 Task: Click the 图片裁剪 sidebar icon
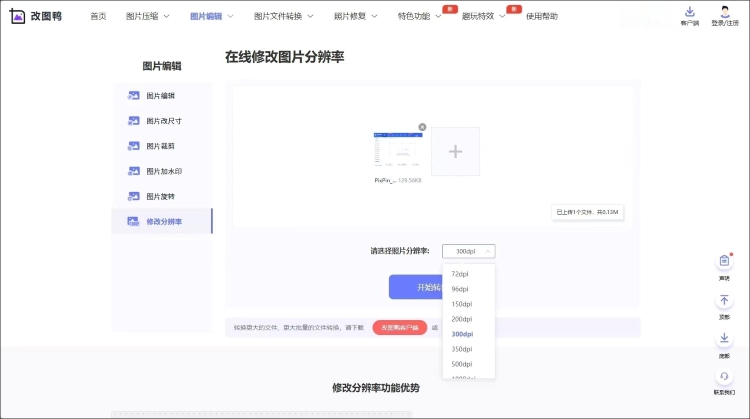(x=133, y=146)
